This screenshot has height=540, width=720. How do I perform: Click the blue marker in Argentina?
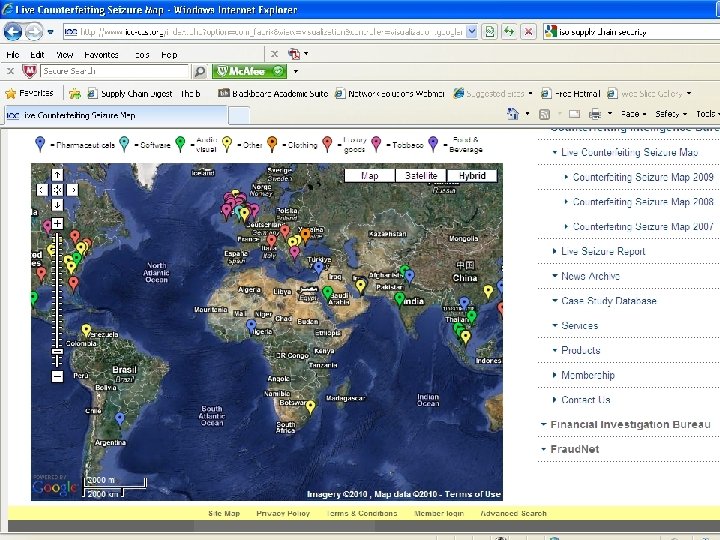(x=119, y=419)
